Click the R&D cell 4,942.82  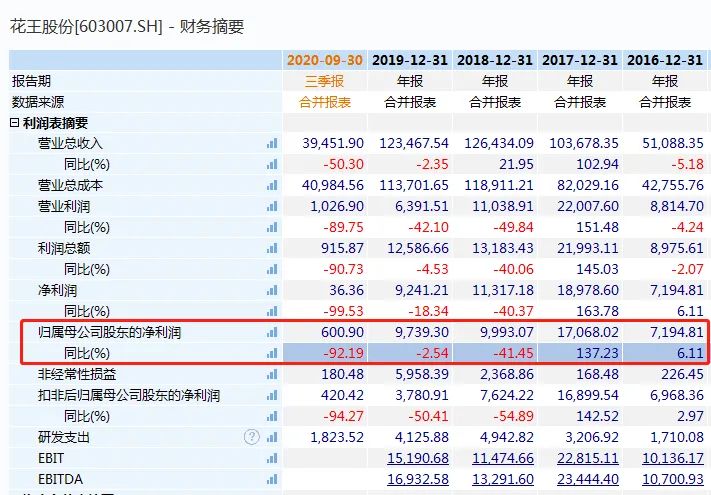[507, 437]
